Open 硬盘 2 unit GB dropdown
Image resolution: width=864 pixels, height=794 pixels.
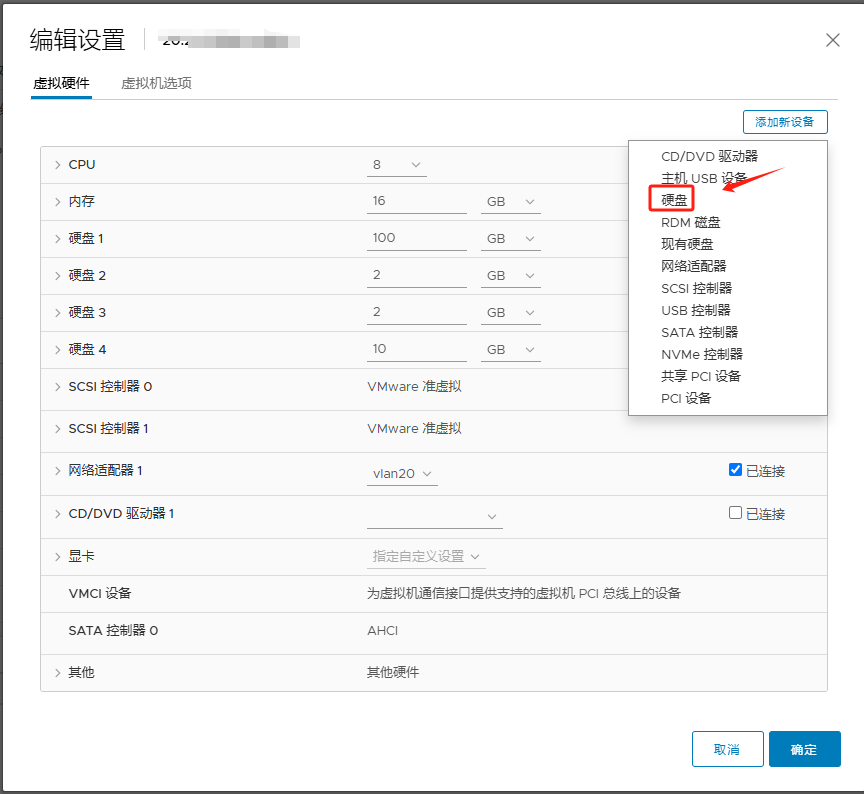[x=511, y=276]
